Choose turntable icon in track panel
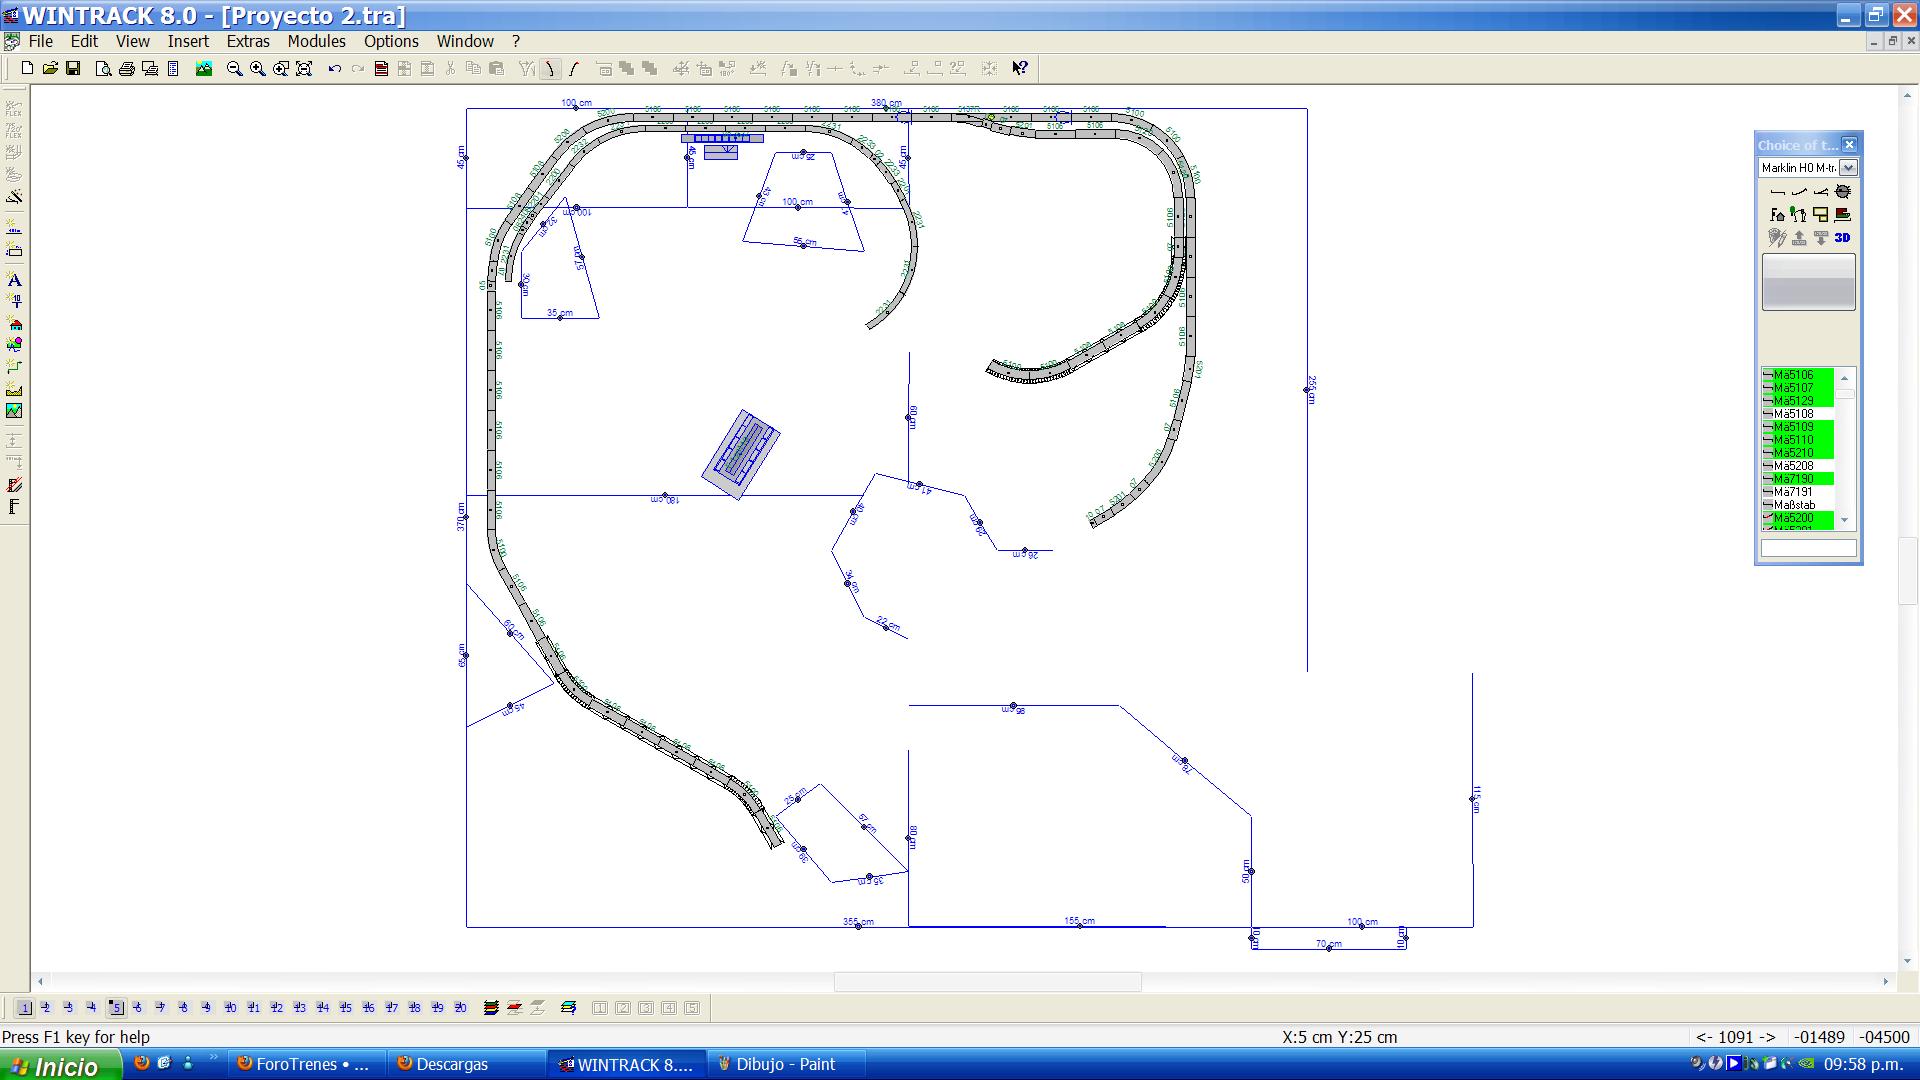Screen dimensions: 1920x1080 click(x=1843, y=191)
